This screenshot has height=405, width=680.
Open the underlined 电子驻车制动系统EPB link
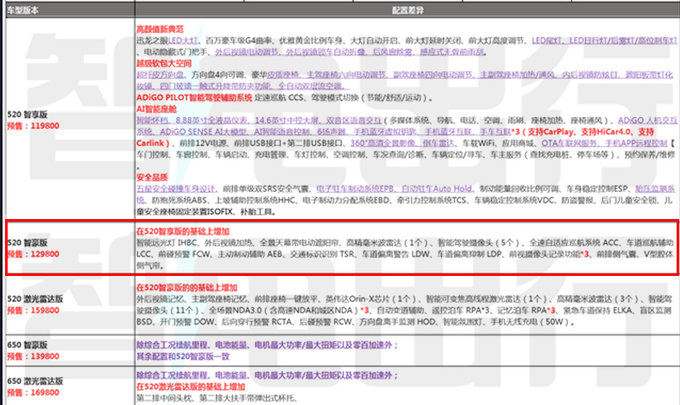355,189
